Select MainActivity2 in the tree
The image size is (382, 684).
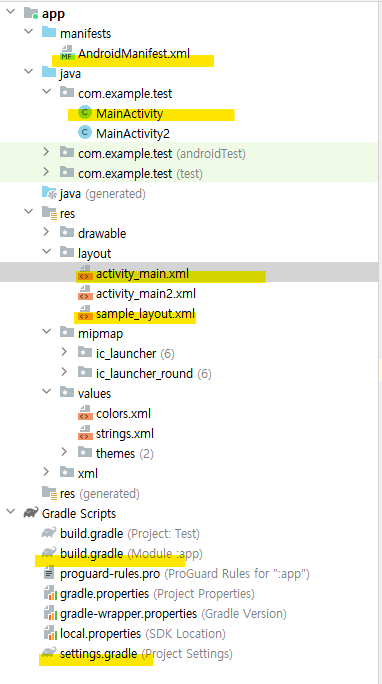pyautogui.click(x=133, y=133)
